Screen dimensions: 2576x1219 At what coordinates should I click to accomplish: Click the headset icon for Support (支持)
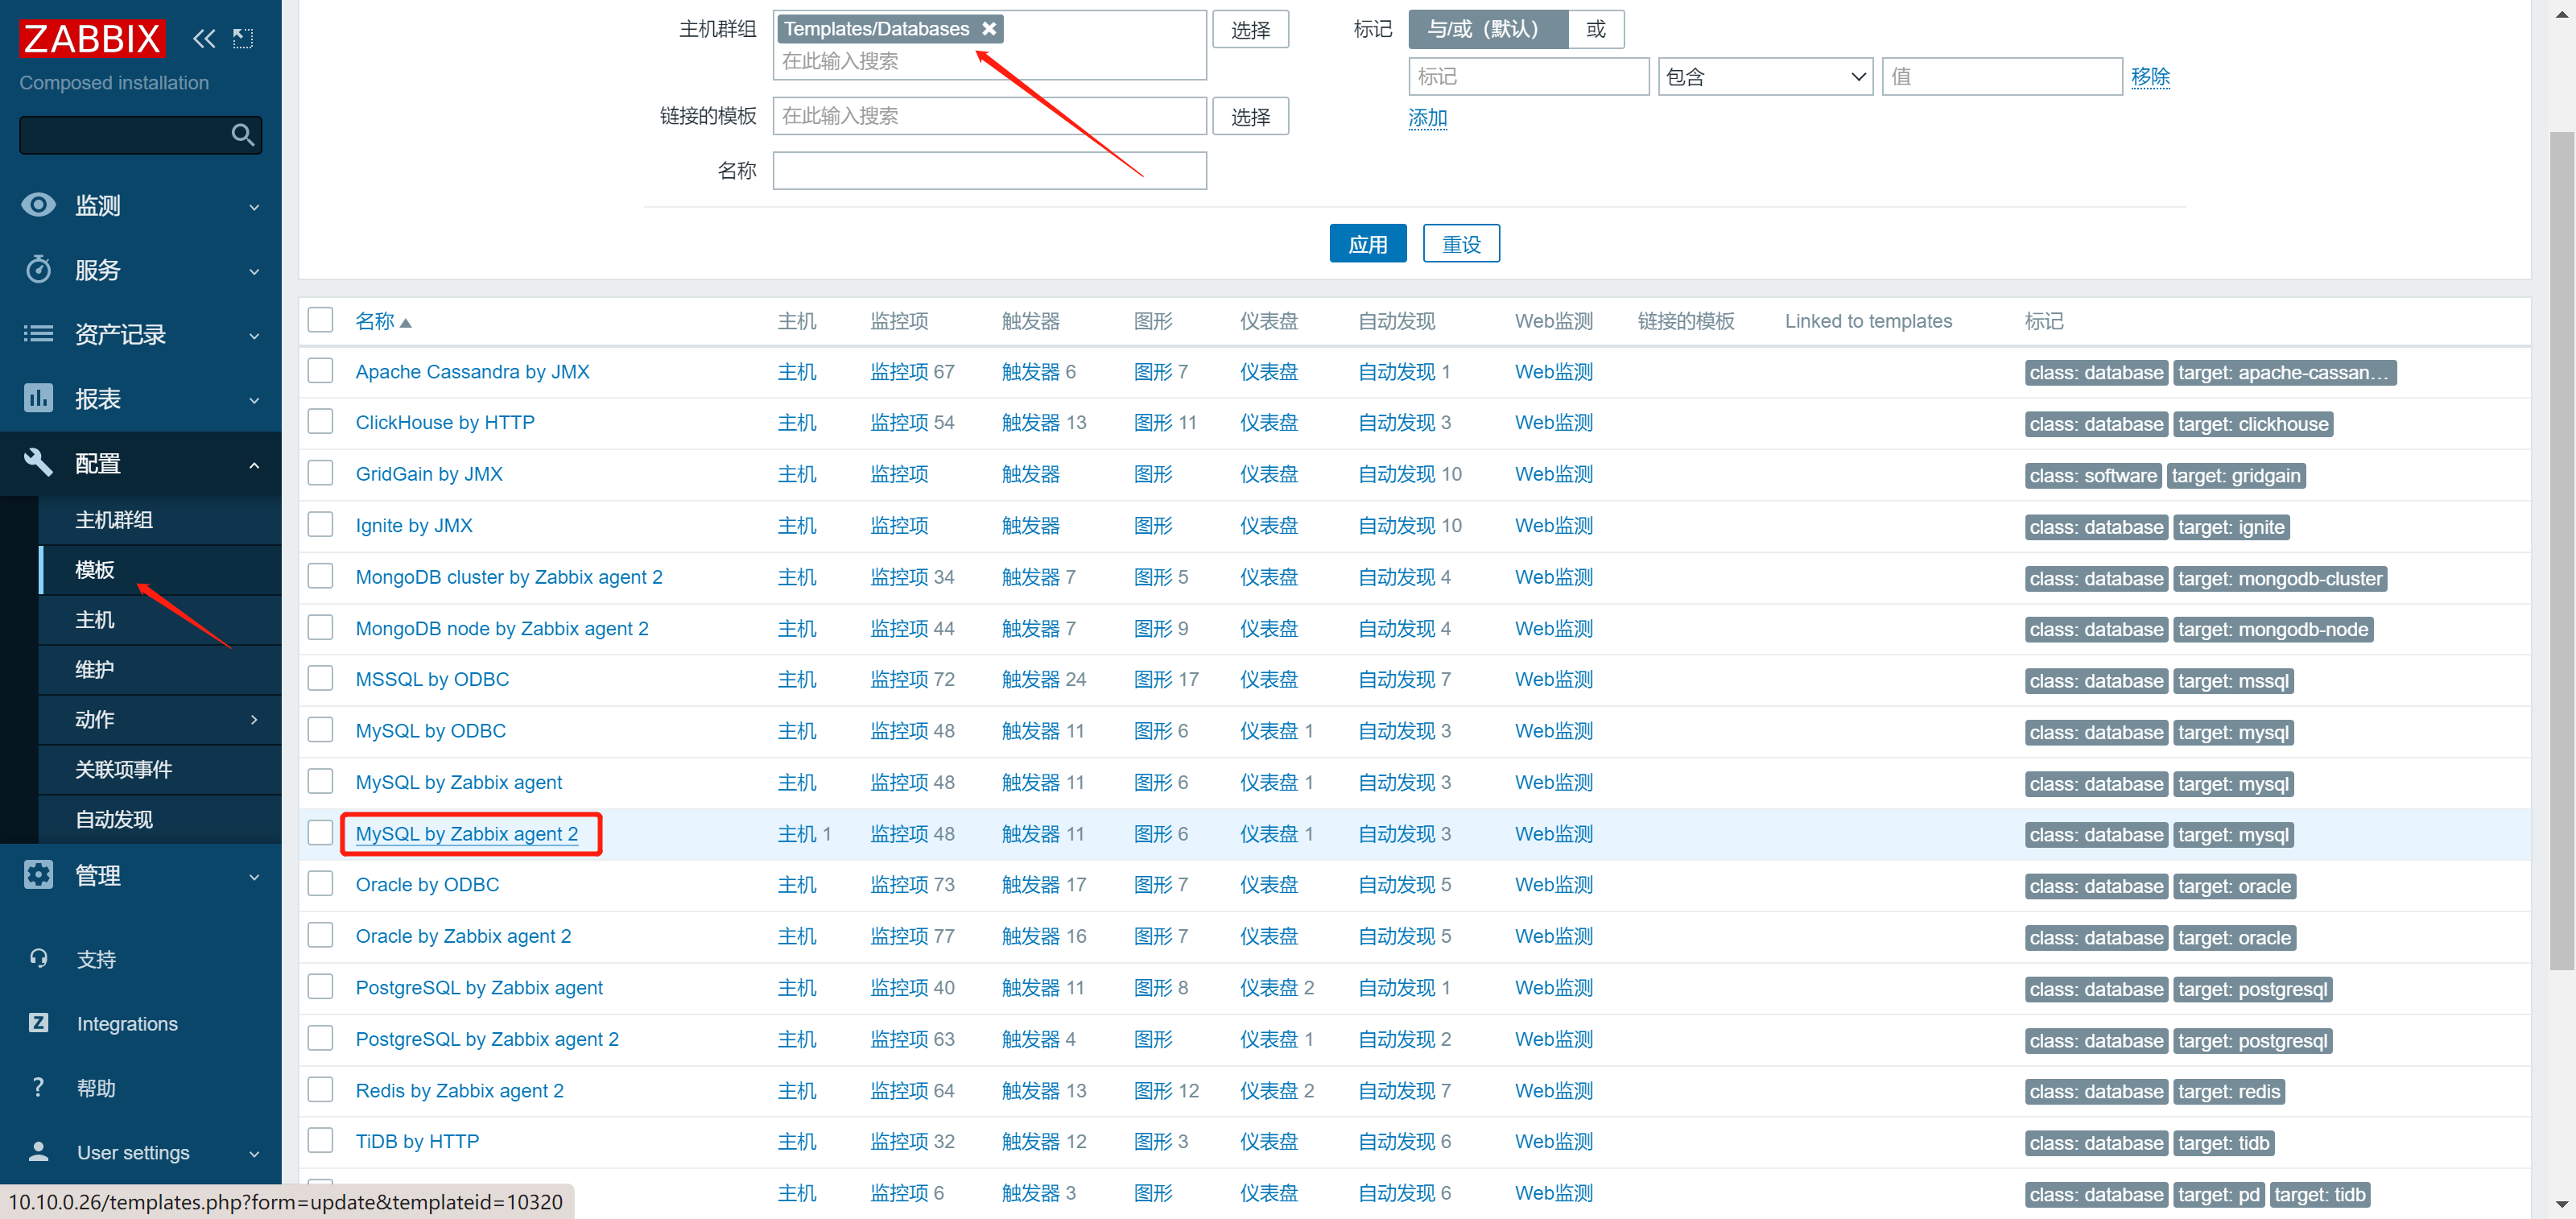(x=38, y=958)
